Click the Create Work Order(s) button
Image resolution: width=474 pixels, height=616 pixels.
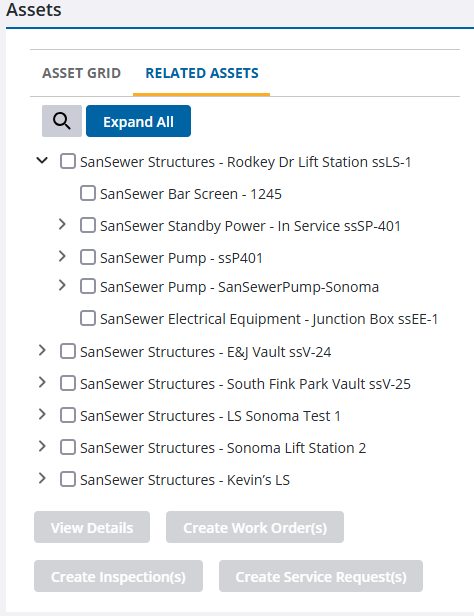255,527
